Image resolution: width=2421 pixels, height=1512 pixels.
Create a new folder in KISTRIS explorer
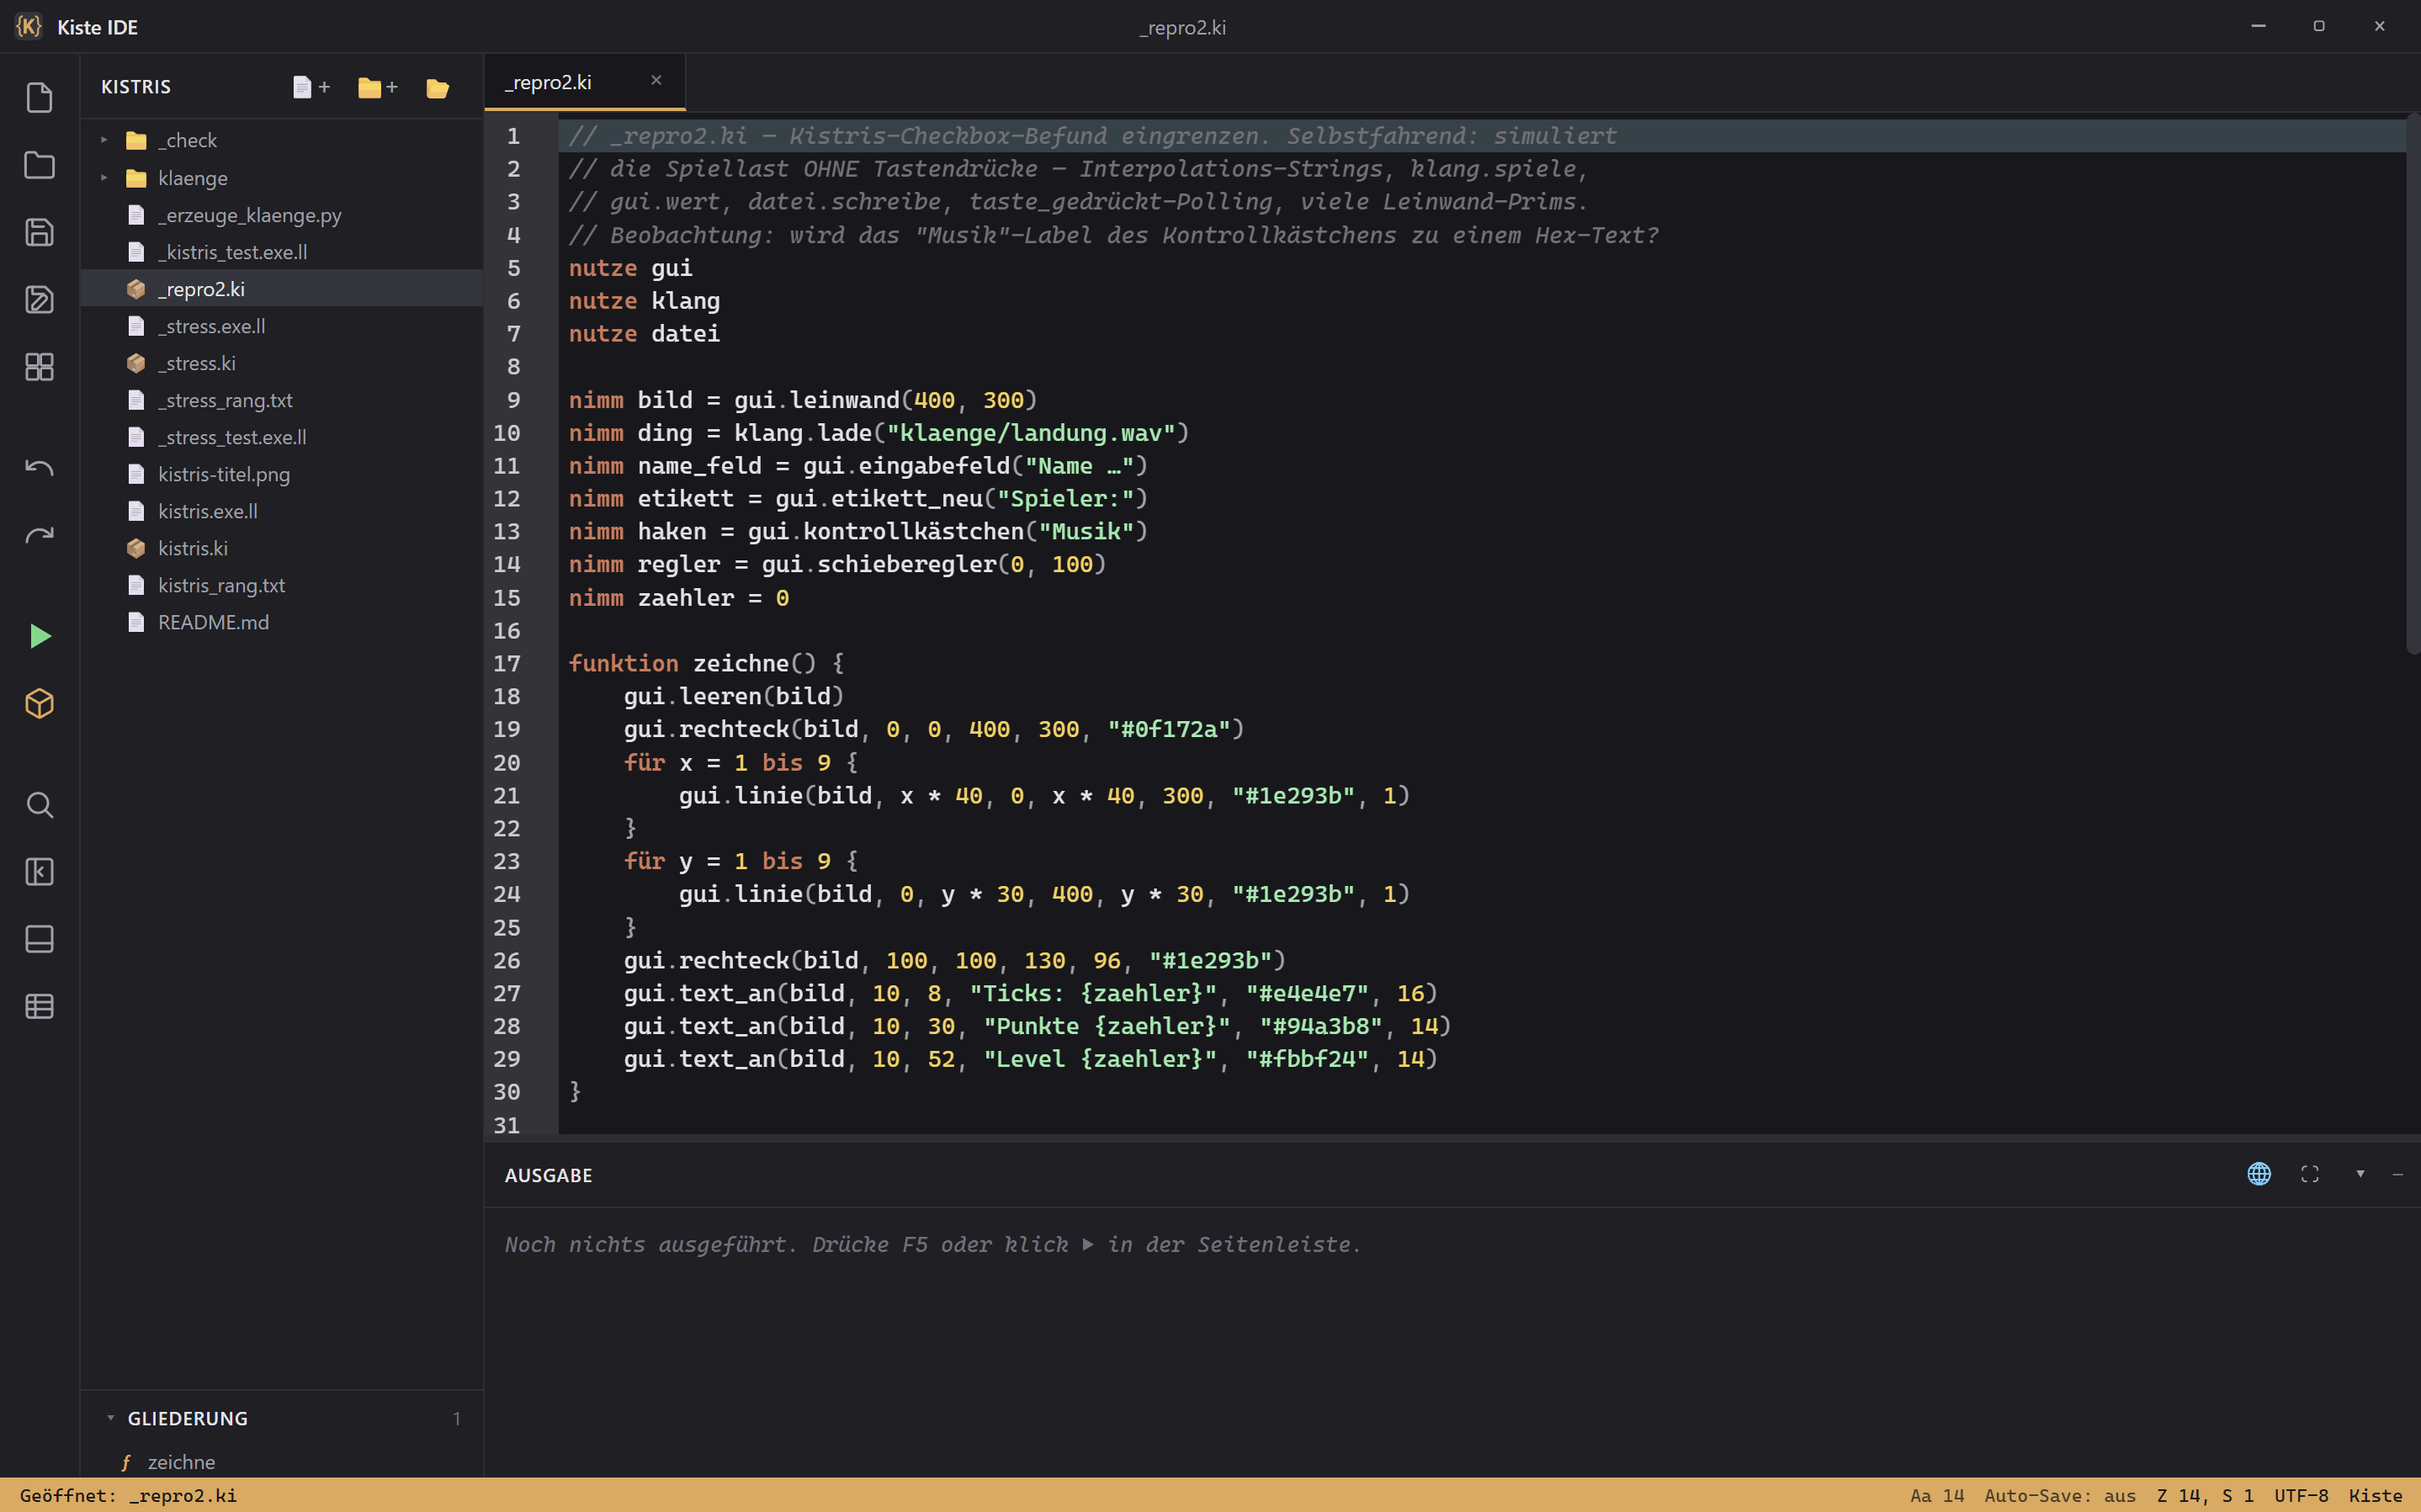(378, 87)
